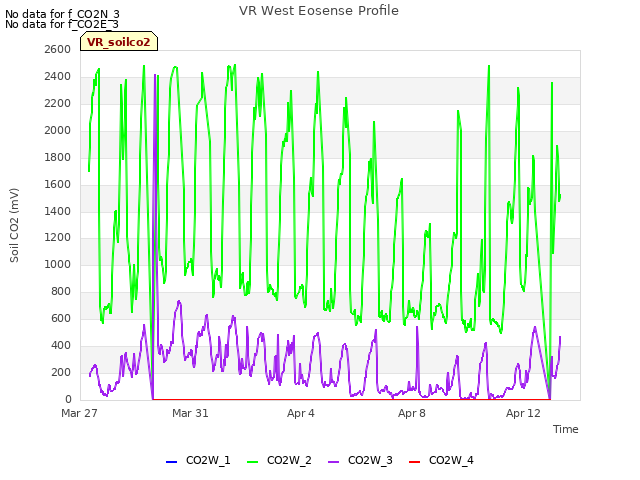Click the 1200 y-axis tick label

(x=58, y=238)
